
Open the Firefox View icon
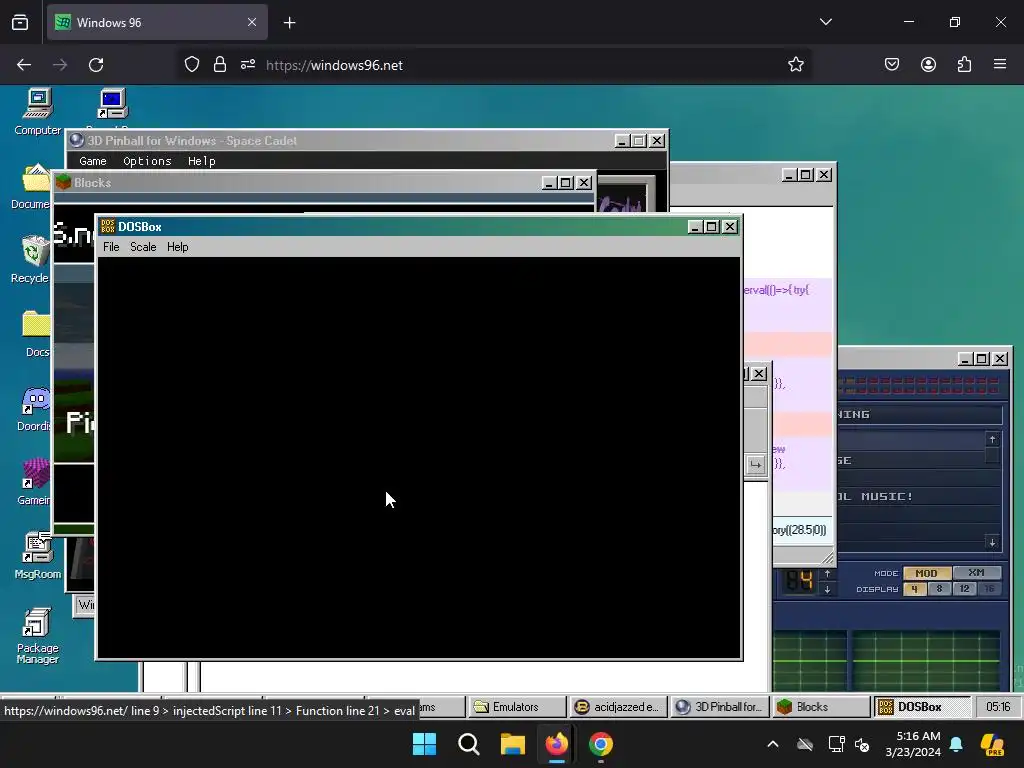pyautogui.click(x=20, y=22)
